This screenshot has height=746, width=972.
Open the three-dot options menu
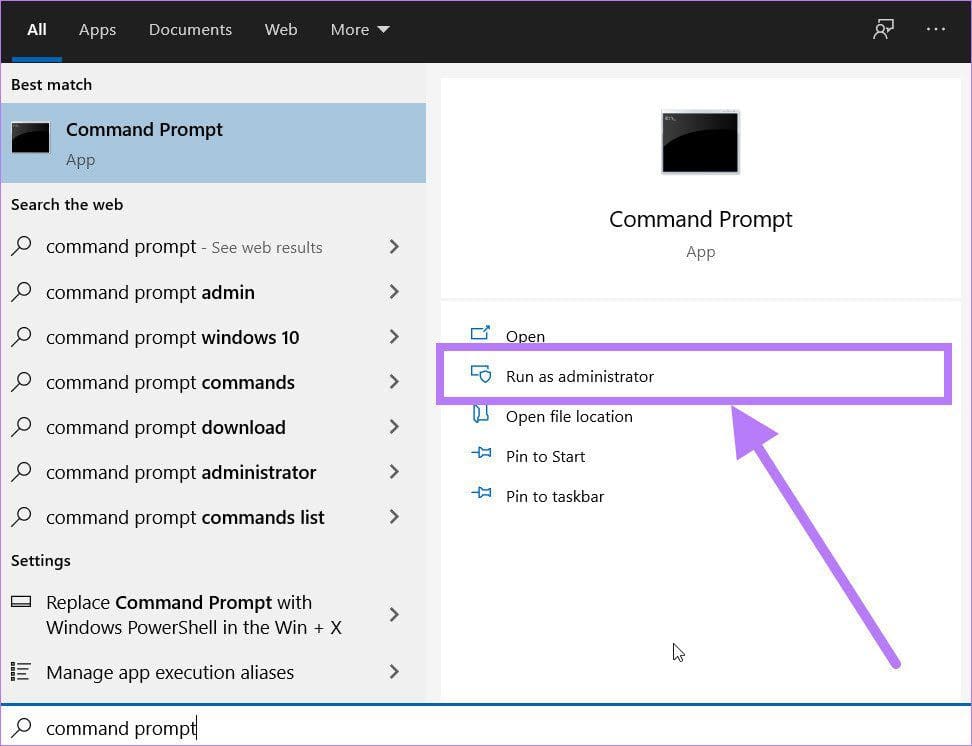pos(935,29)
